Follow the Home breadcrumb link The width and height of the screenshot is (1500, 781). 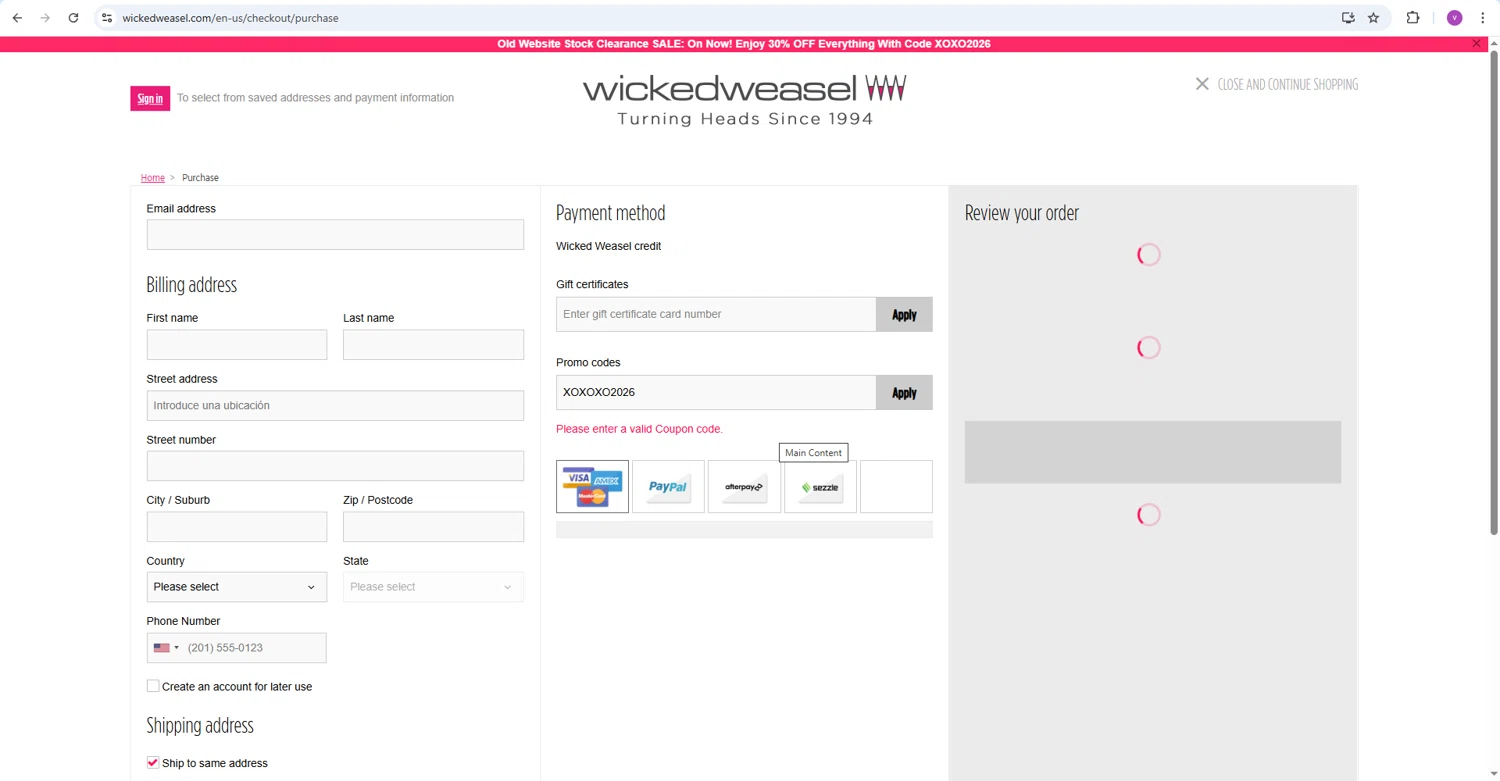(x=152, y=178)
